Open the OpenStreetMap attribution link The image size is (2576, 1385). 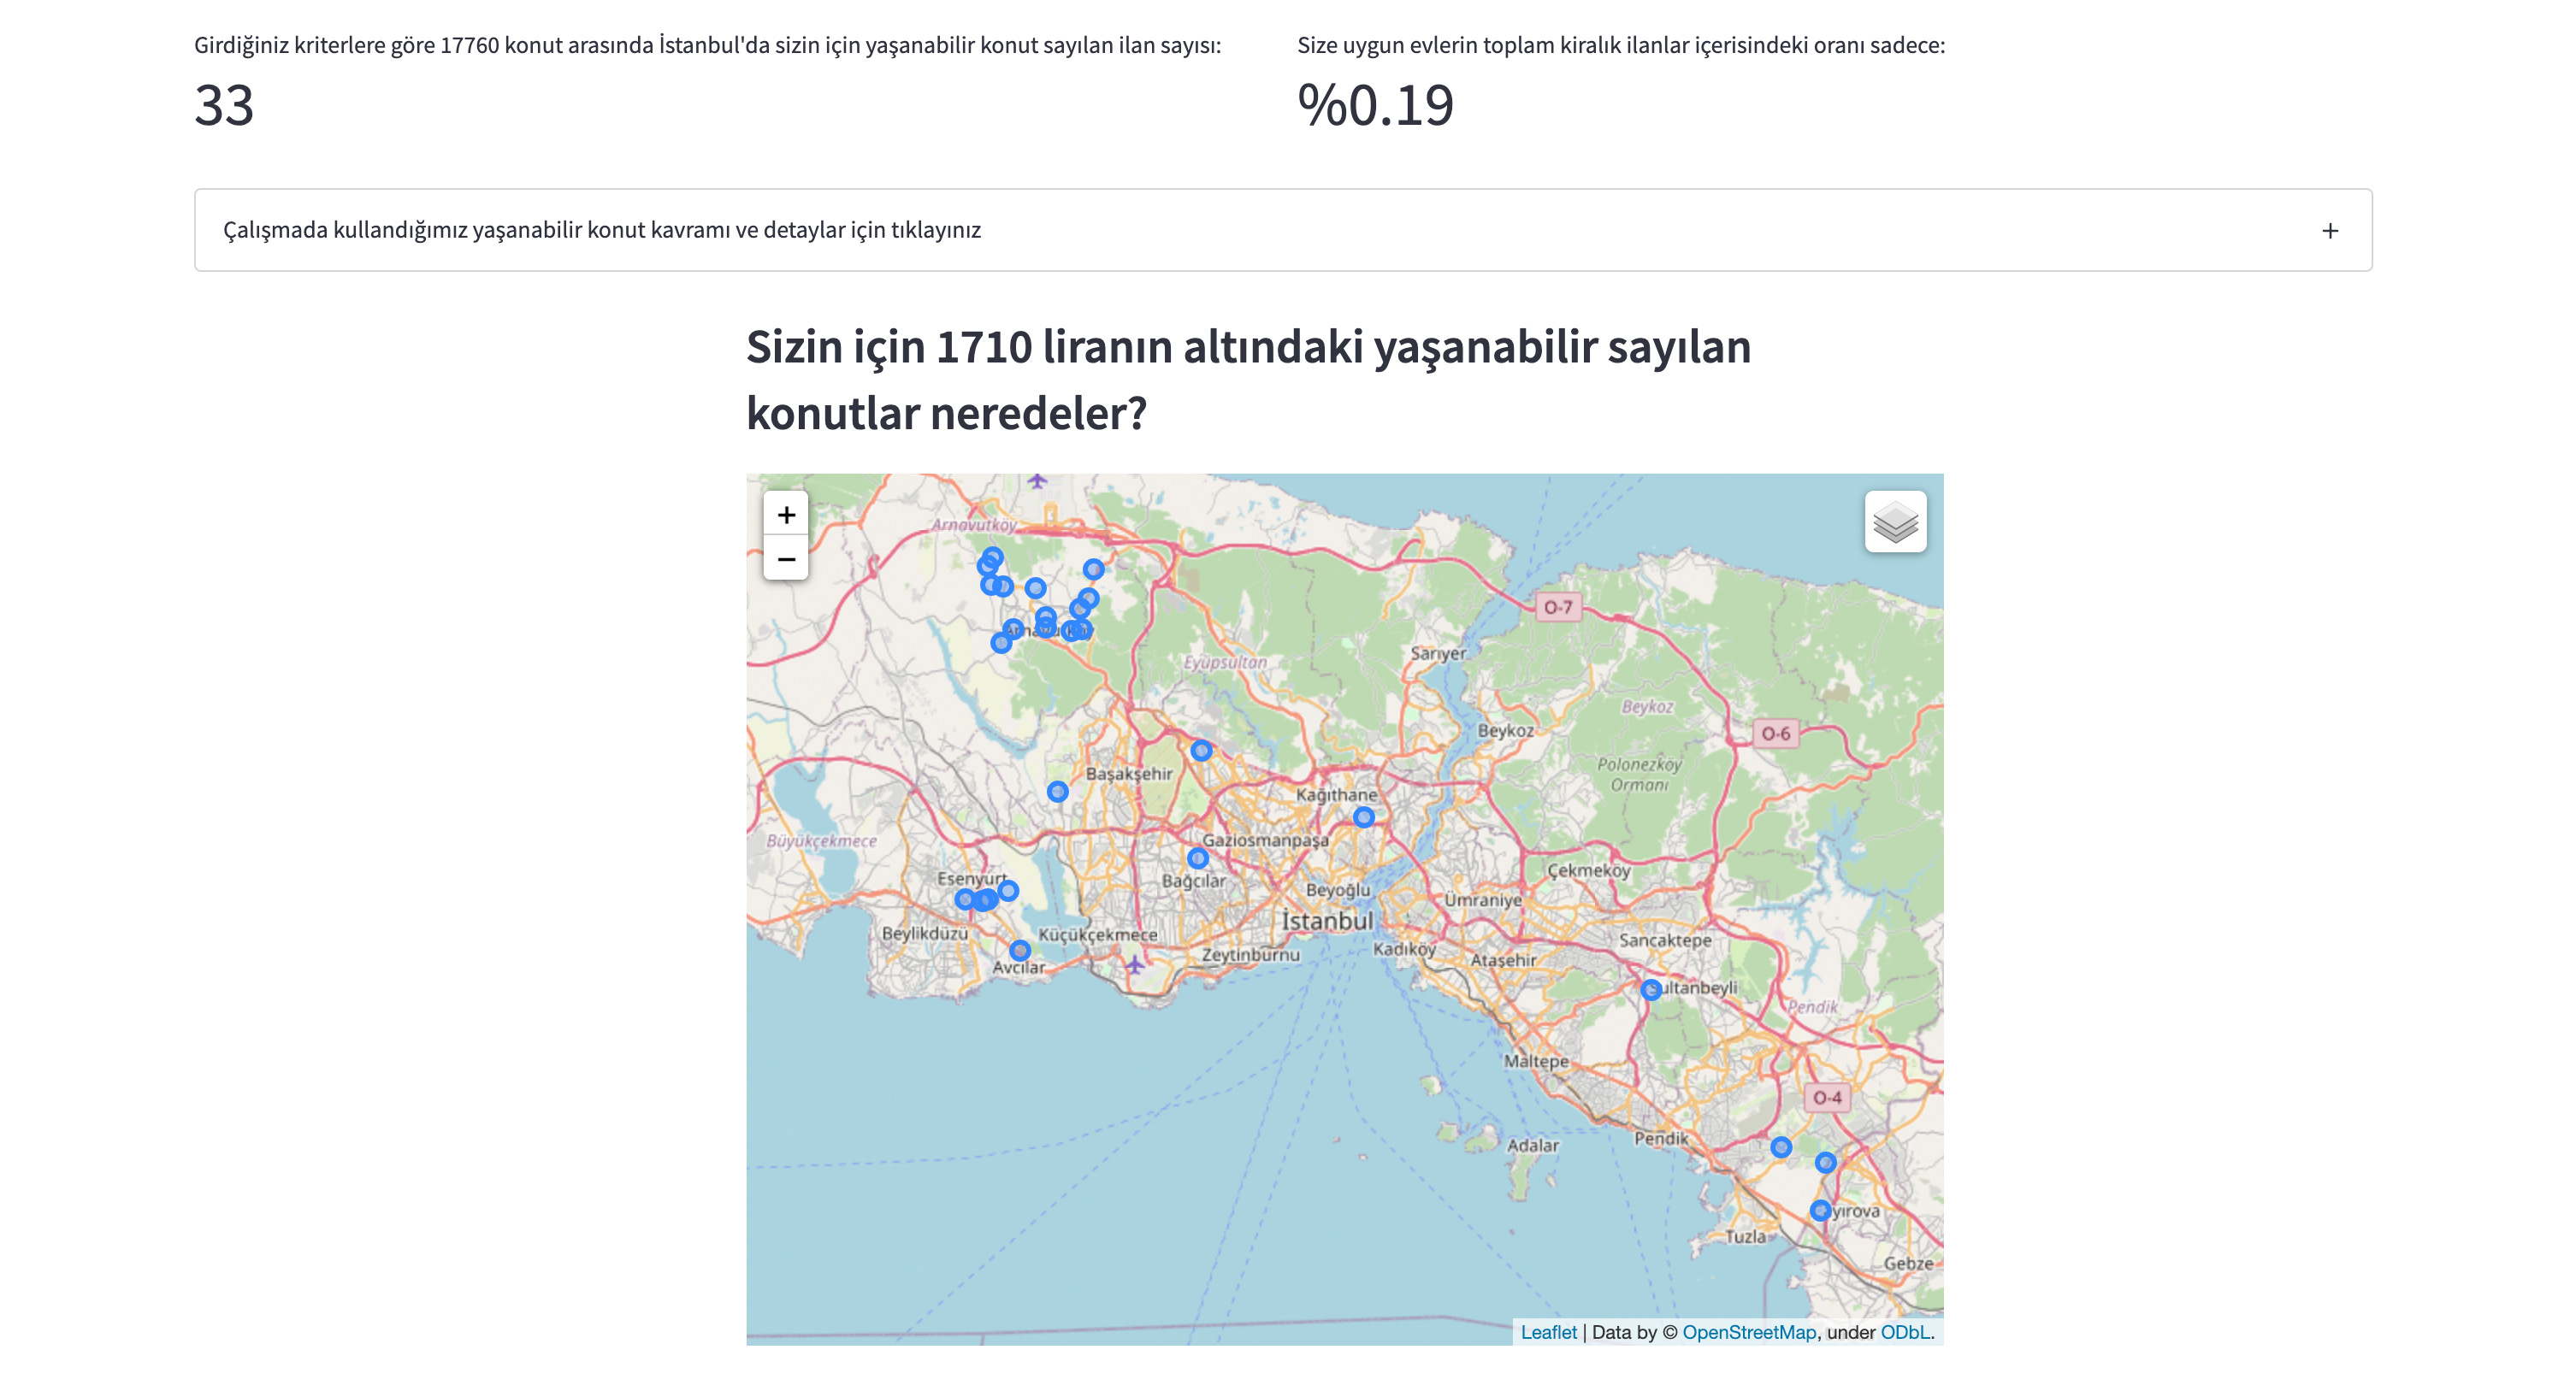[1748, 1332]
